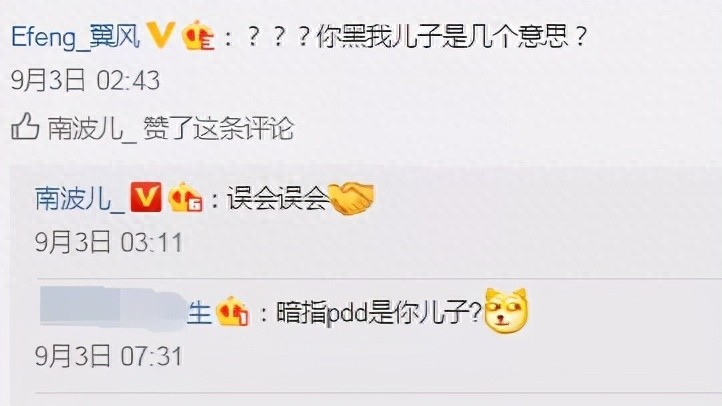Viewport: 722px width, 406px height.
Task: Click the red V verified badge
Action: pyautogui.click(x=146, y=197)
